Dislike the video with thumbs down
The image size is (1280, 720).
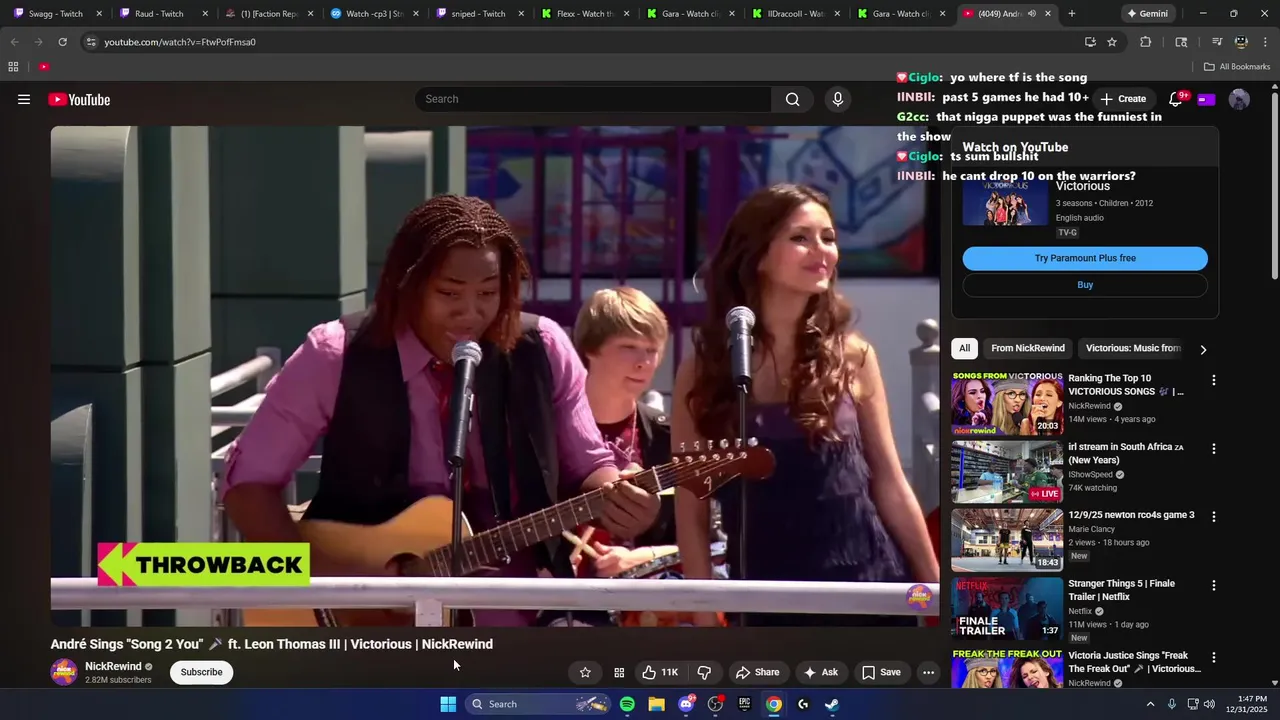(x=704, y=672)
